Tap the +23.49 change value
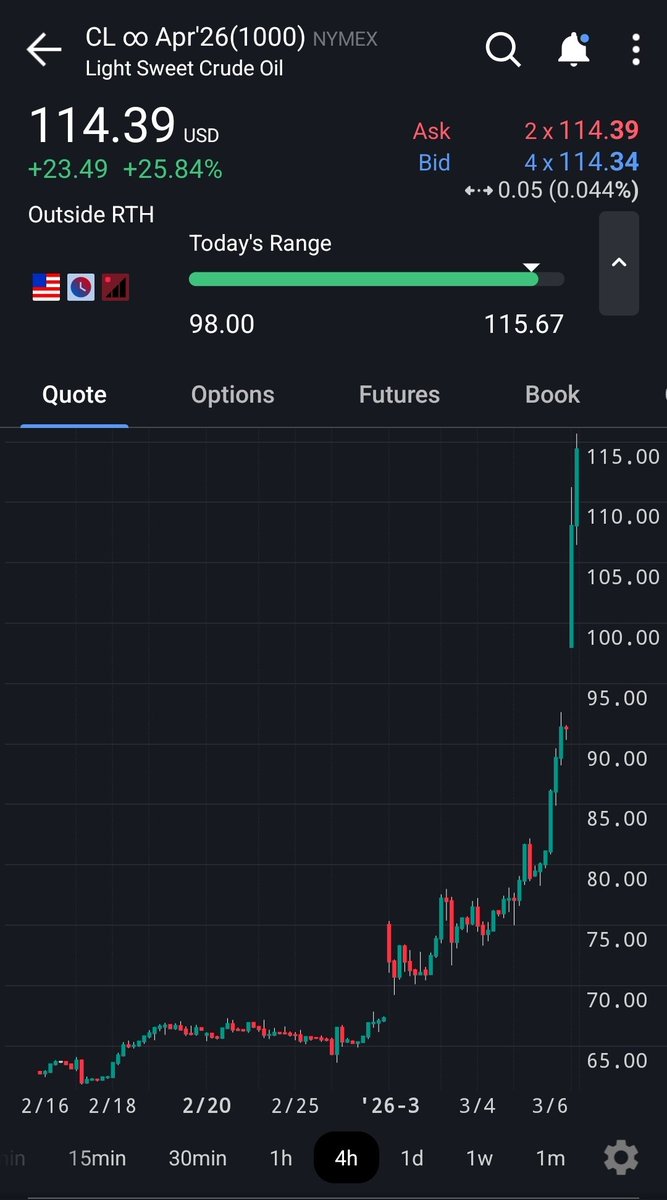 pyautogui.click(x=68, y=170)
